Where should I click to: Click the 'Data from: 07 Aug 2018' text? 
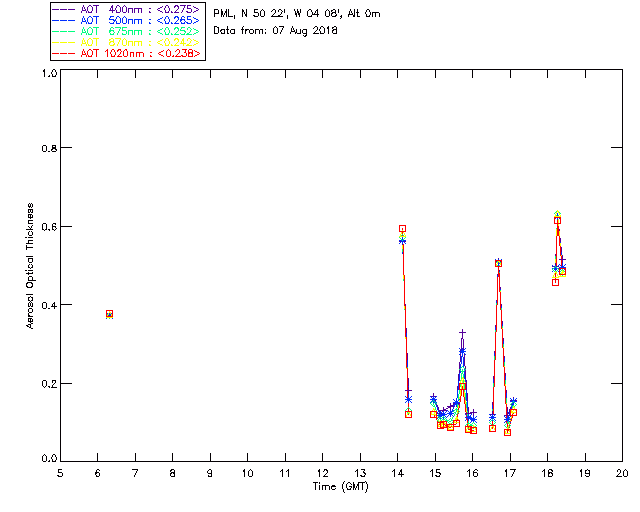pos(276,30)
